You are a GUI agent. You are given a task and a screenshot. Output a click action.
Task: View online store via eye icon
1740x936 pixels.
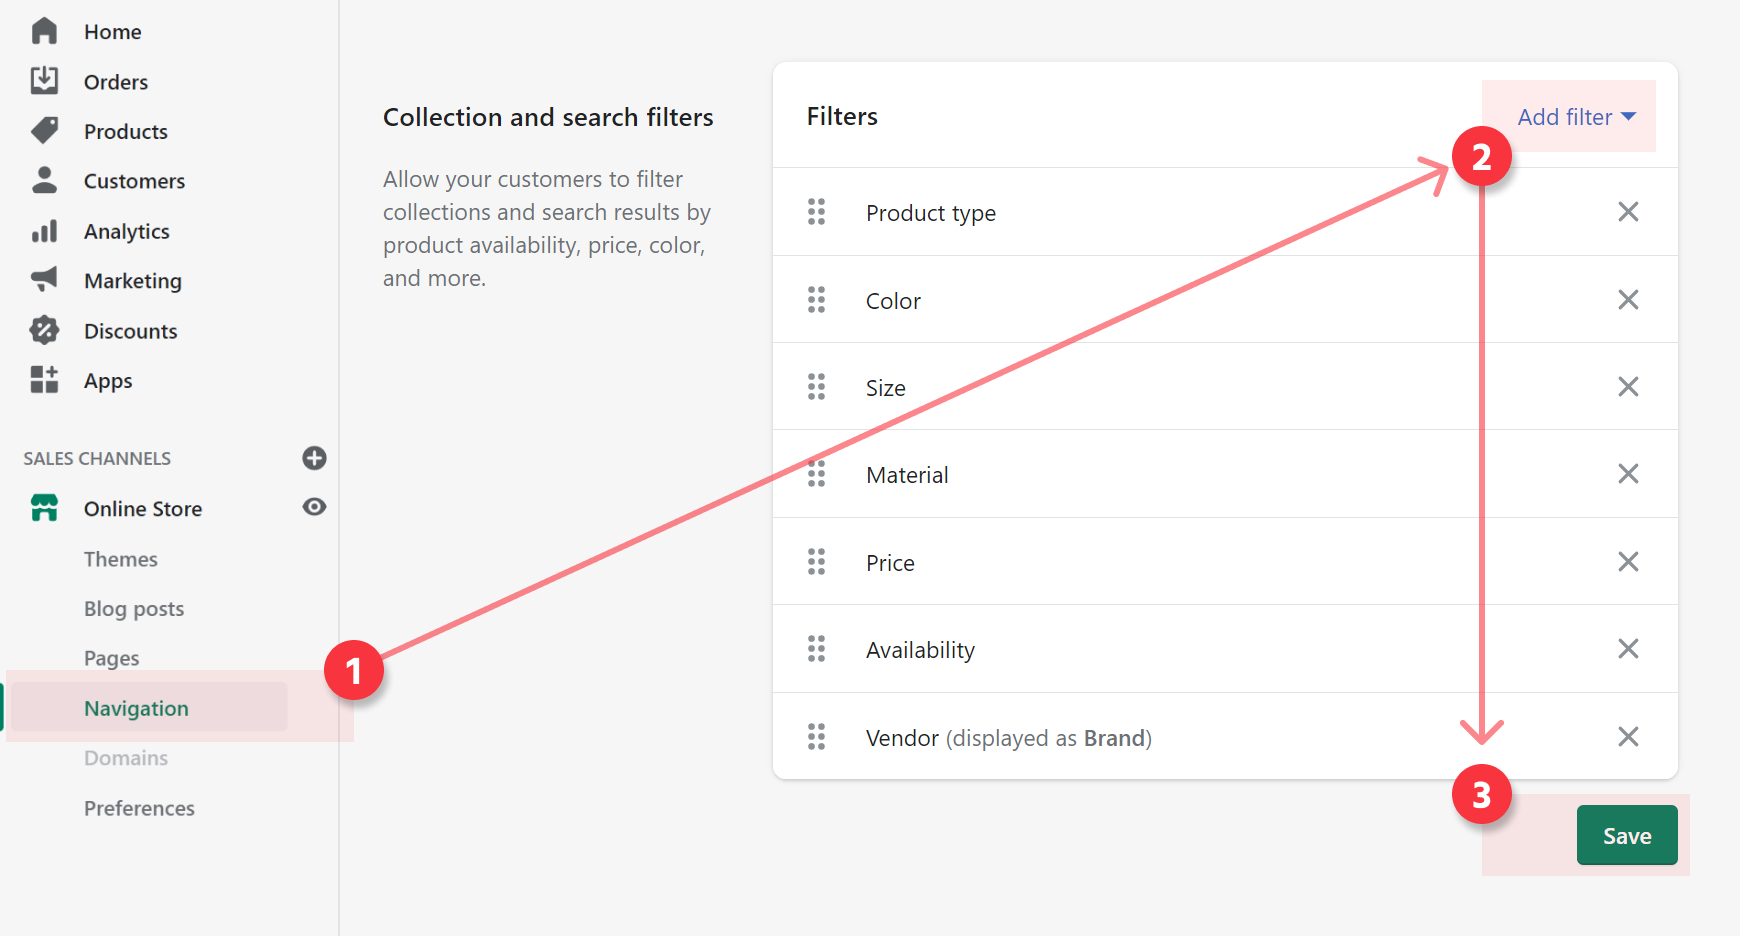pyautogui.click(x=314, y=507)
